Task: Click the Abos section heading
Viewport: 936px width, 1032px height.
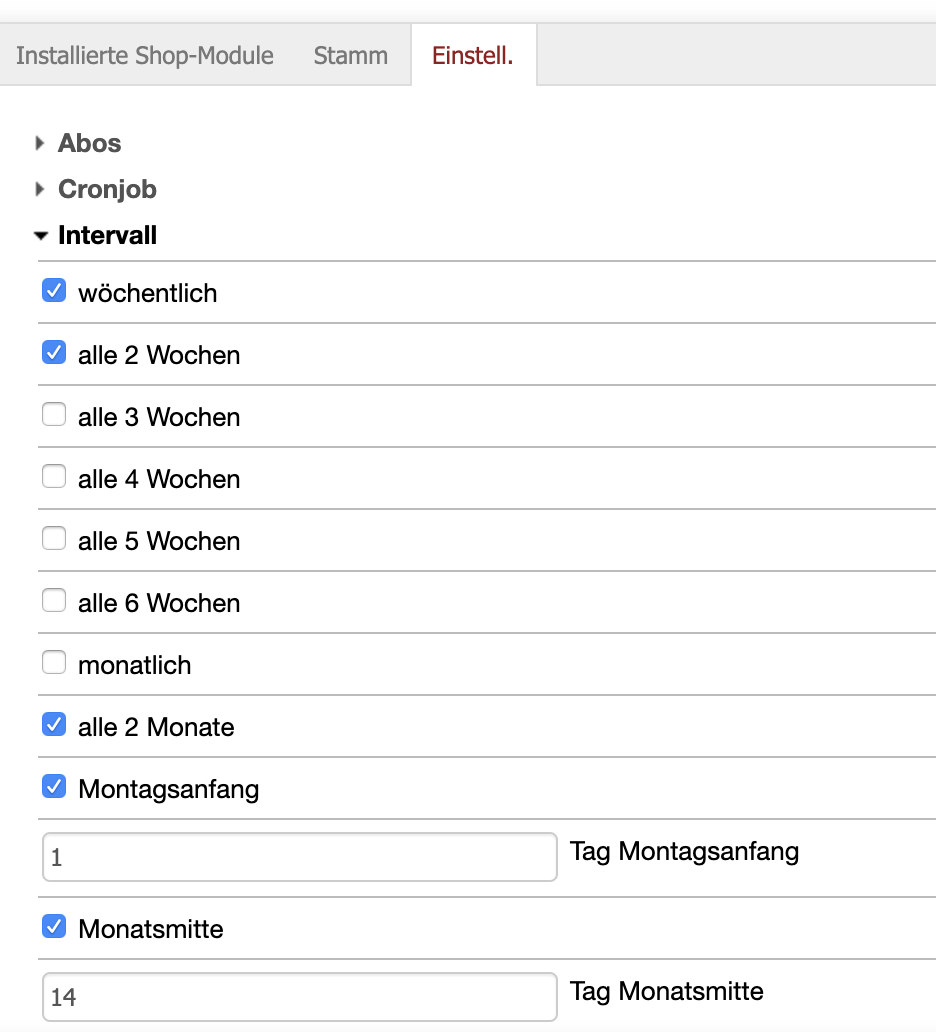Action: click(90, 144)
